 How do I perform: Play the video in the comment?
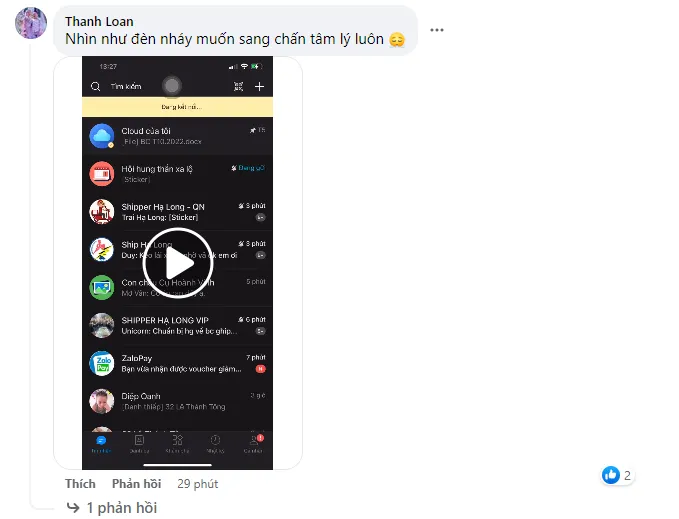(178, 263)
